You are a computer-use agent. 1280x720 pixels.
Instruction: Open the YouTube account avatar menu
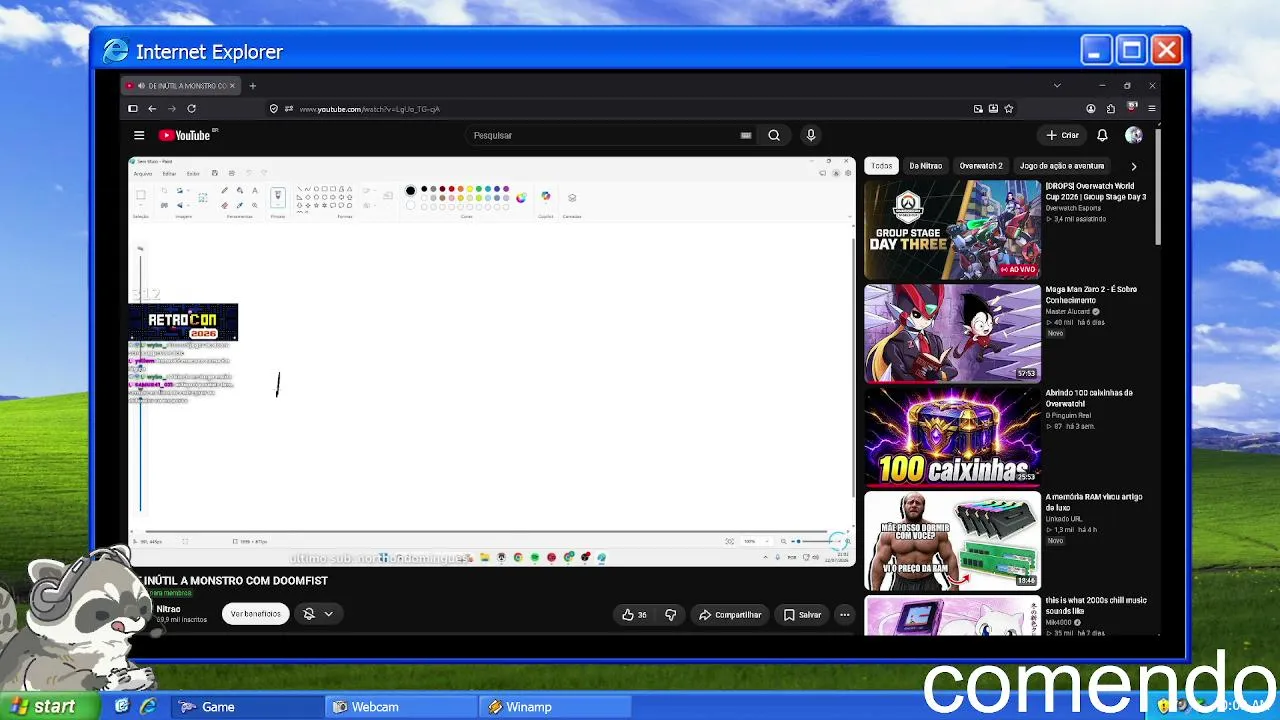(1133, 135)
